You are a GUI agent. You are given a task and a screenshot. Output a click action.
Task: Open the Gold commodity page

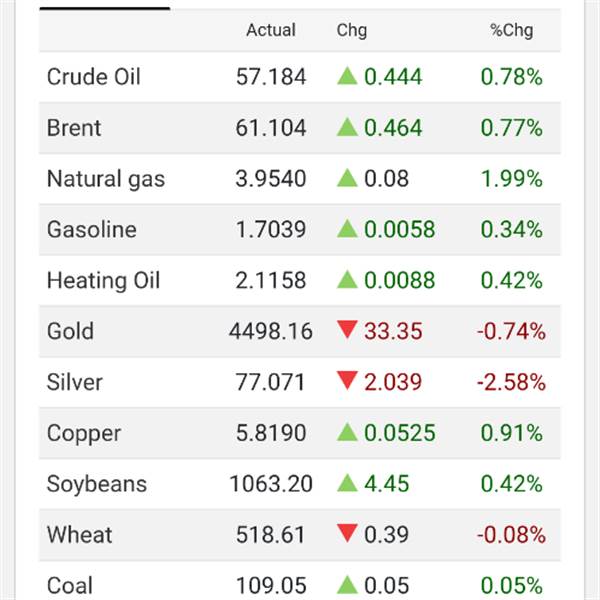[70, 331]
